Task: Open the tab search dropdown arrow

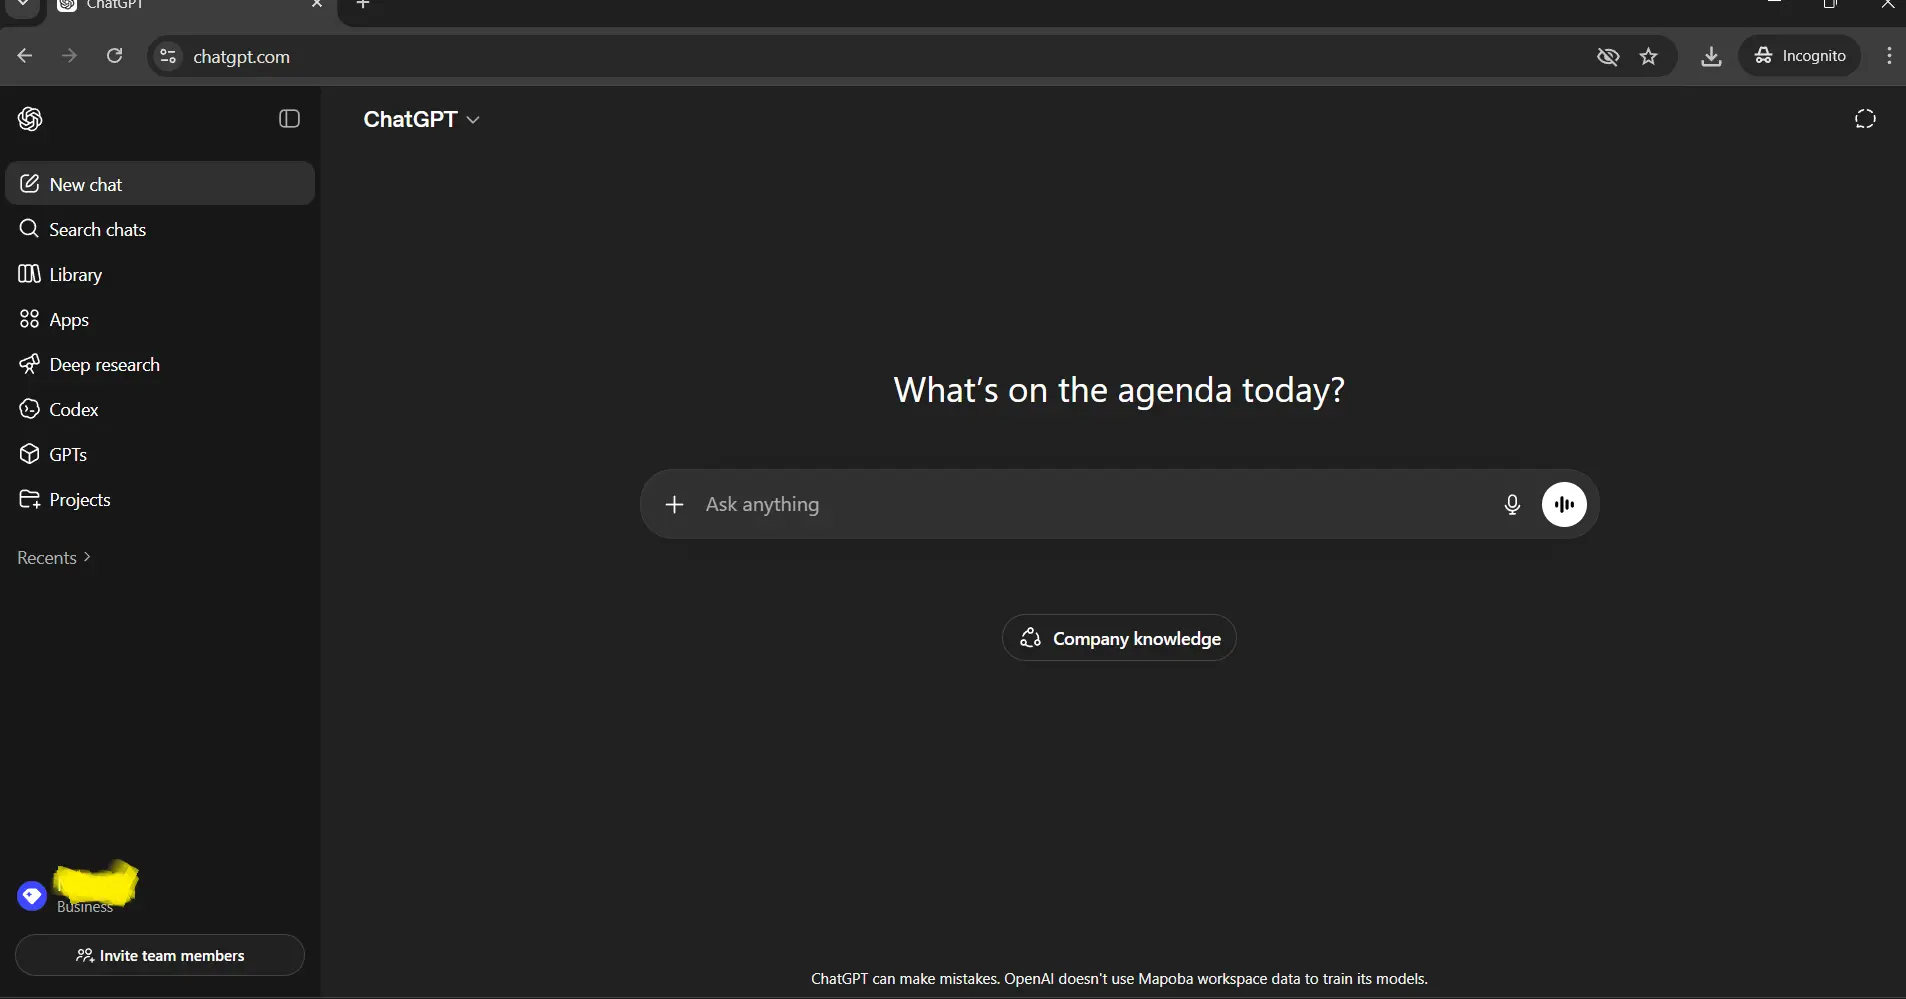Action: pos(22,5)
